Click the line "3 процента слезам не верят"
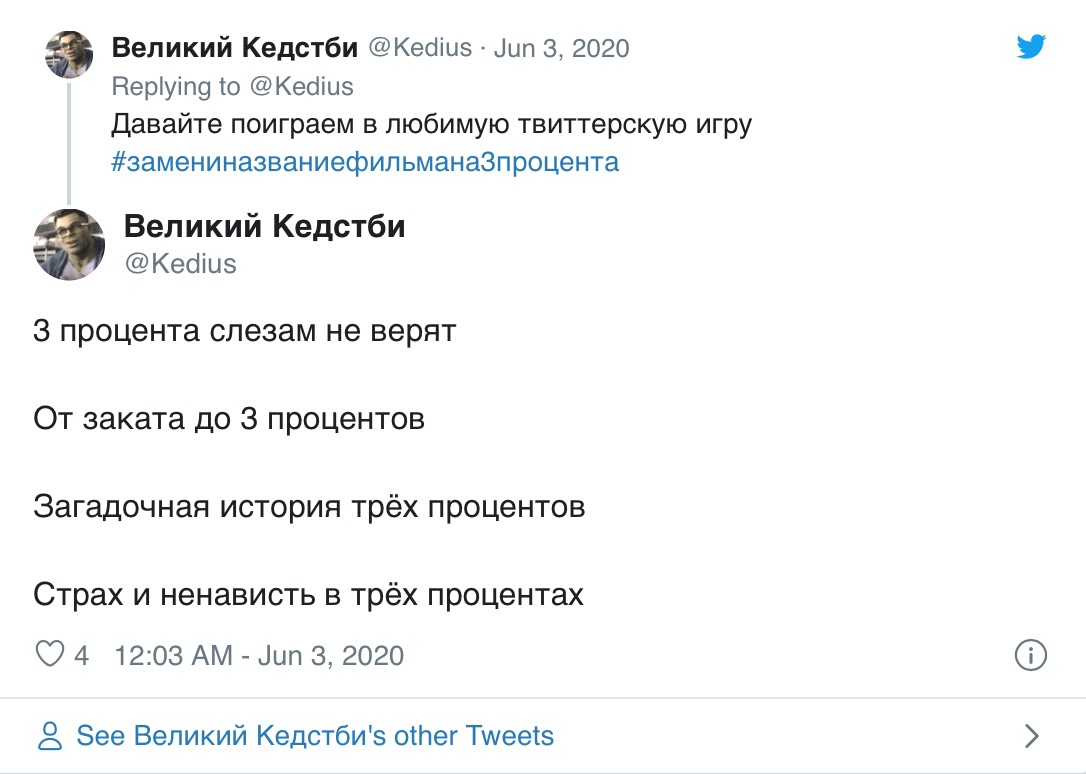The width and height of the screenshot is (1086, 774). coord(245,331)
